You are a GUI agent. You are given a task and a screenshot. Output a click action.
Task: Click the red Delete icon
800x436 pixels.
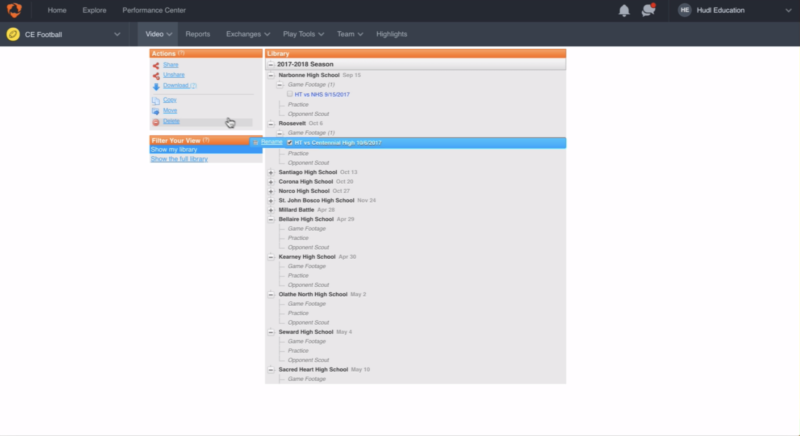[155, 122]
